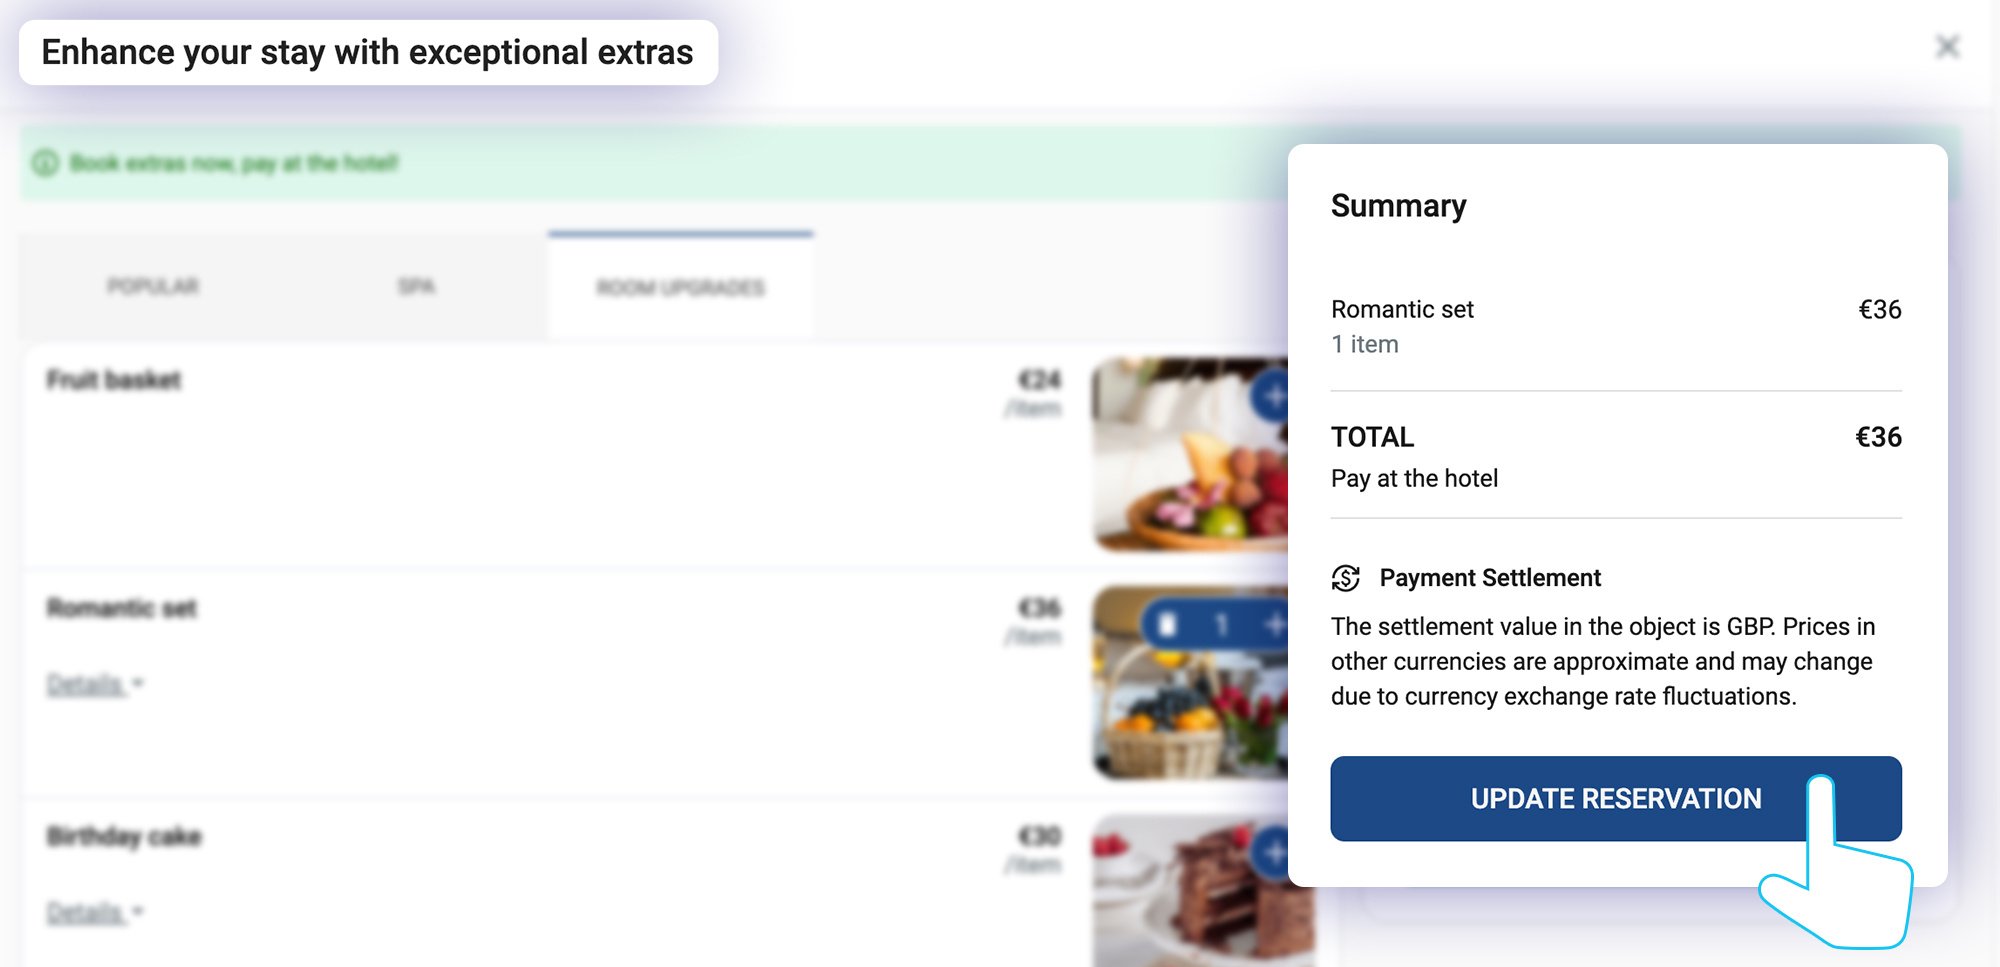Remove Romantic set using trash icon

(x=1166, y=626)
